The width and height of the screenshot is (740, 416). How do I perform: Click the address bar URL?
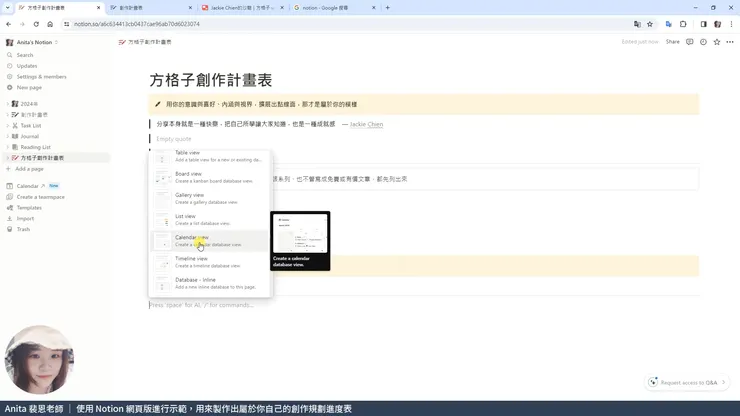point(137,24)
